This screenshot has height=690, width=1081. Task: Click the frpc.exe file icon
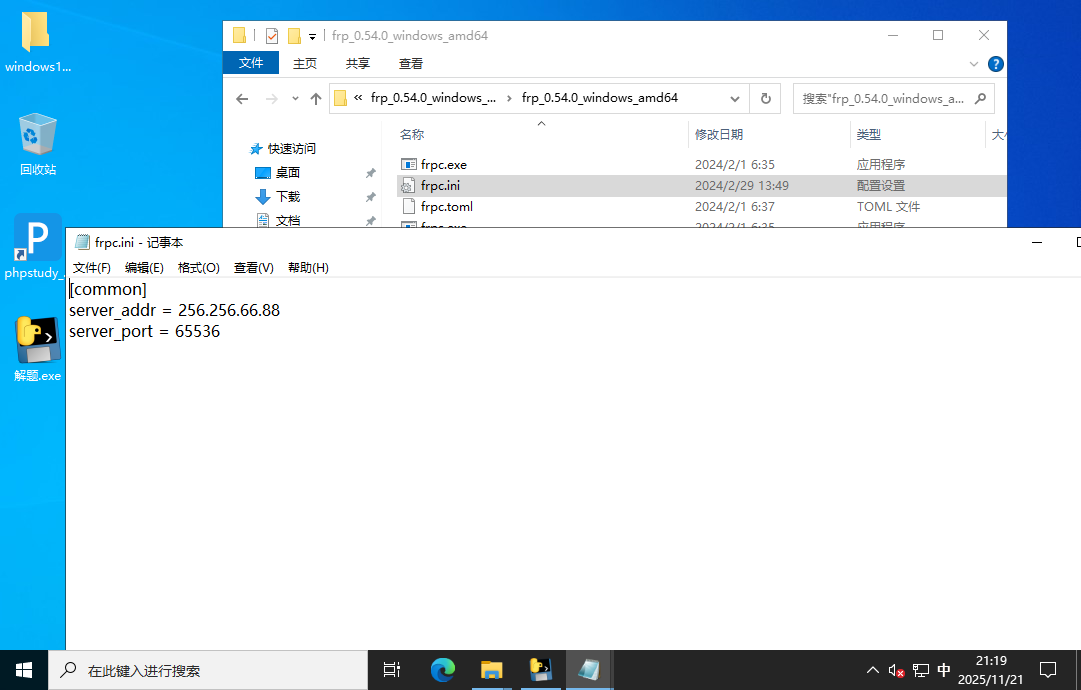point(408,165)
